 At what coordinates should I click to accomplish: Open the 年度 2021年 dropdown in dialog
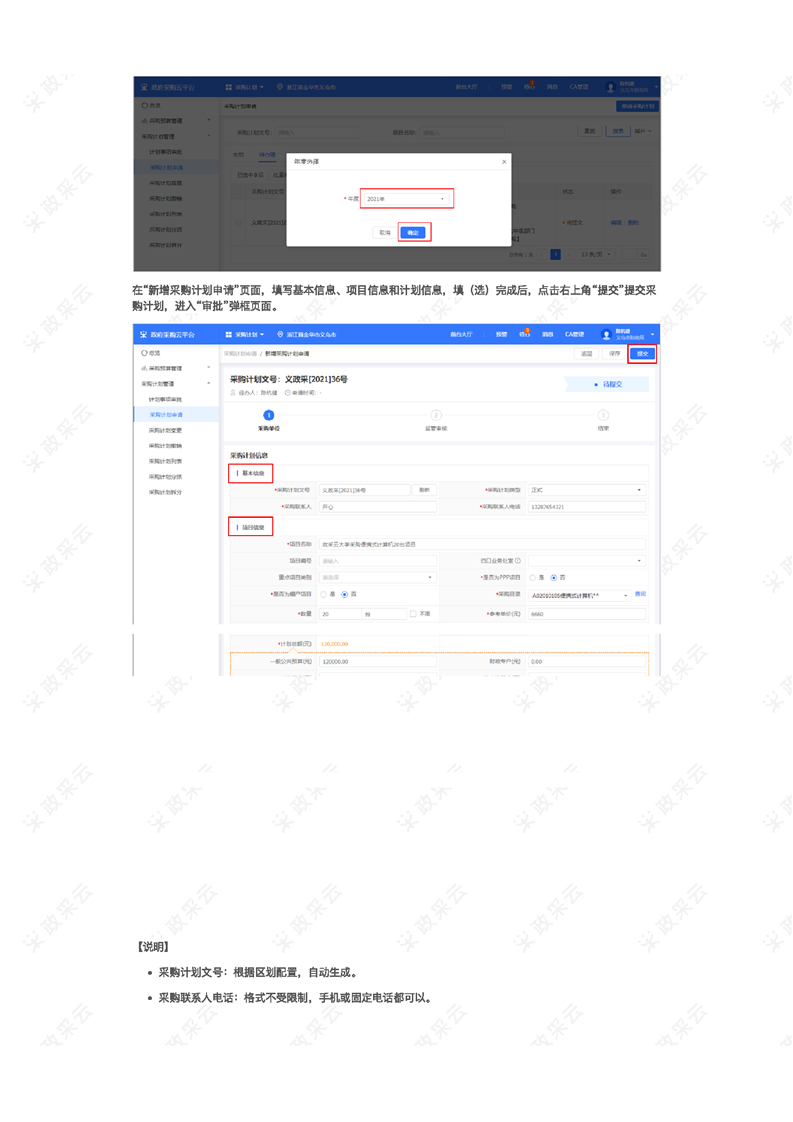(x=406, y=199)
